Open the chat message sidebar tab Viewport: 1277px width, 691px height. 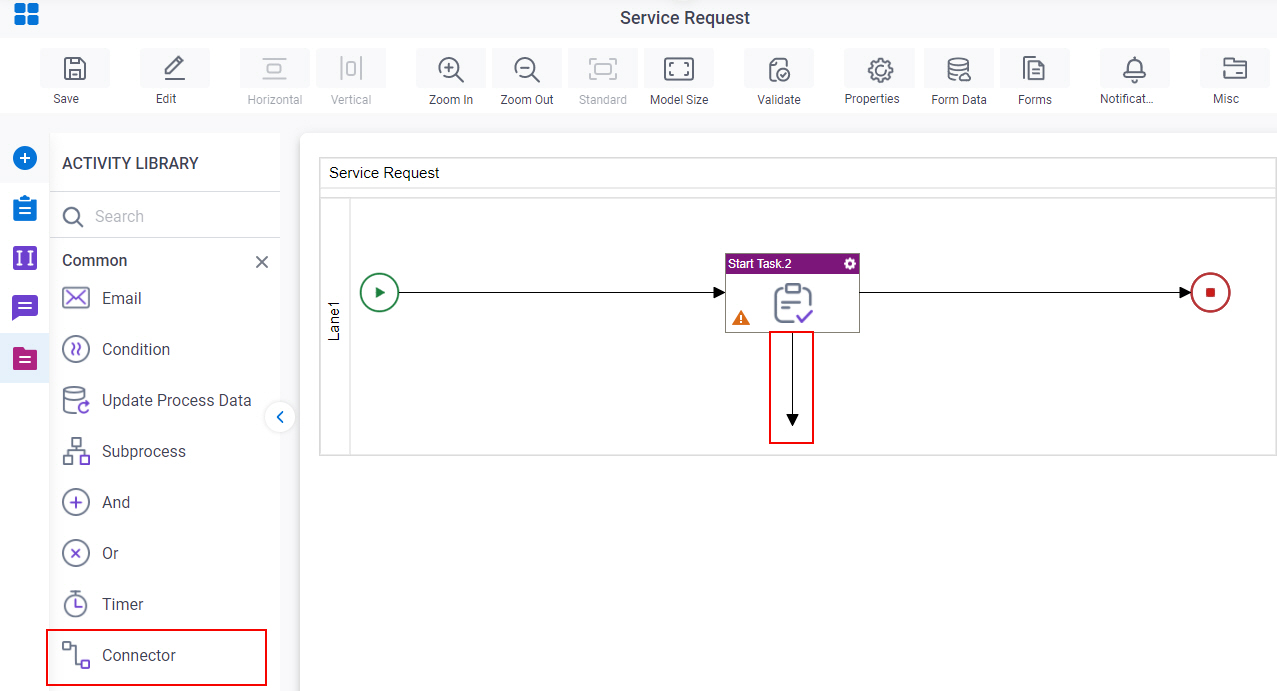click(x=25, y=308)
